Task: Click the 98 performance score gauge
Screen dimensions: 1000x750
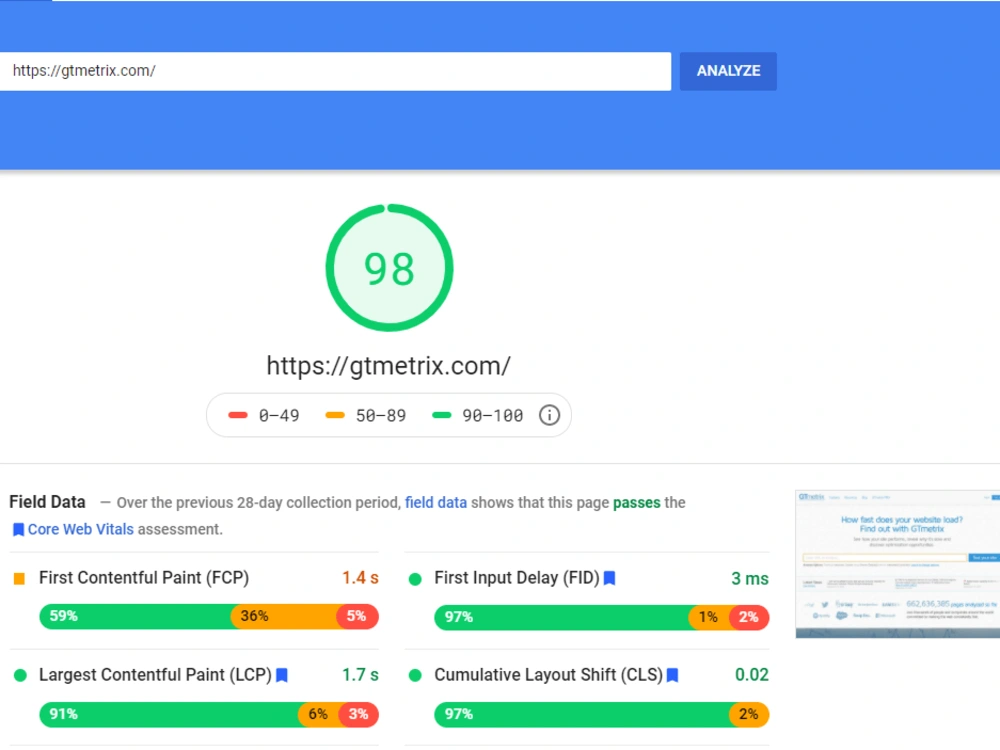Action: 389,268
